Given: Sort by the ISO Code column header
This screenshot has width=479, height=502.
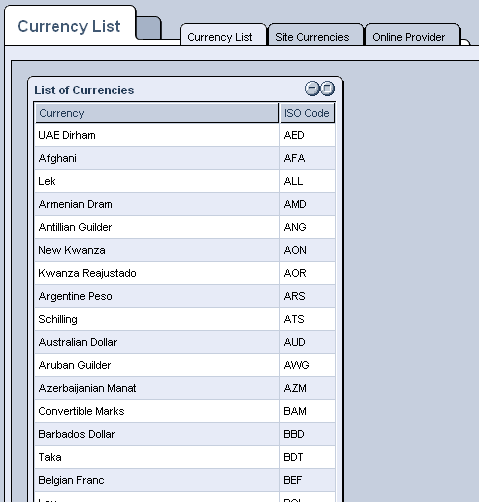Looking at the screenshot, I should [307, 113].
